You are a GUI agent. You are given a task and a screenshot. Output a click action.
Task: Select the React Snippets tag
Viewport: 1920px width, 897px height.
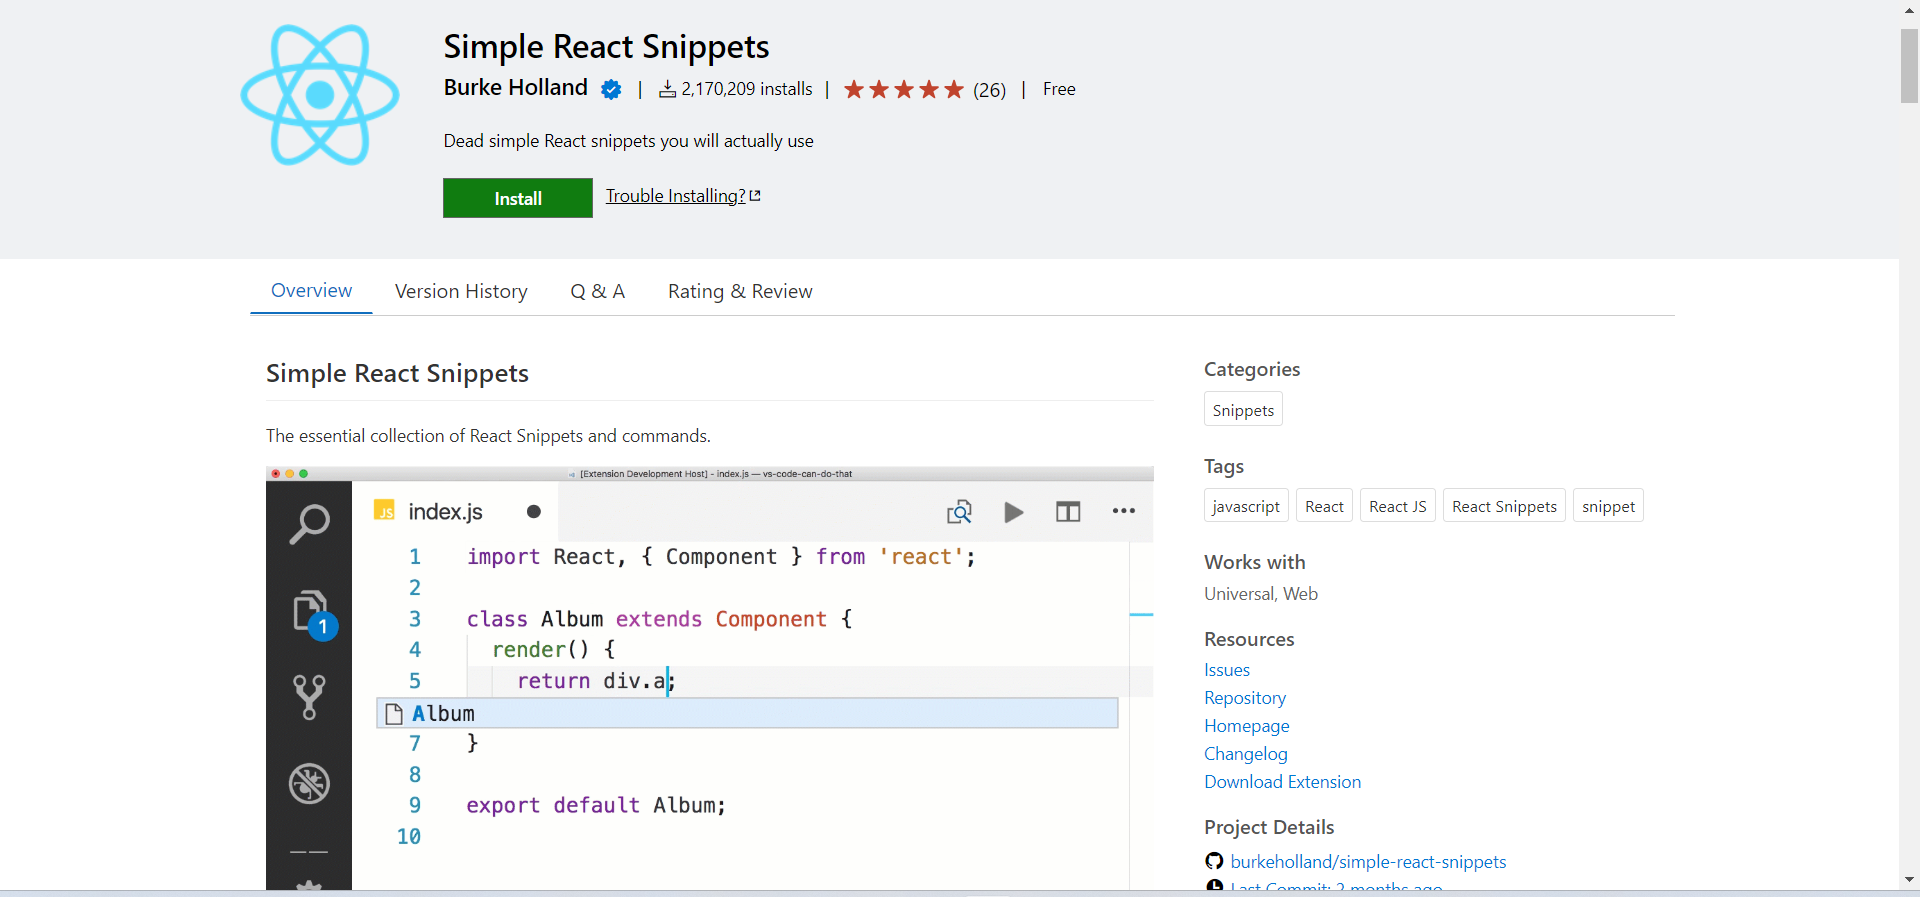click(x=1504, y=506)
